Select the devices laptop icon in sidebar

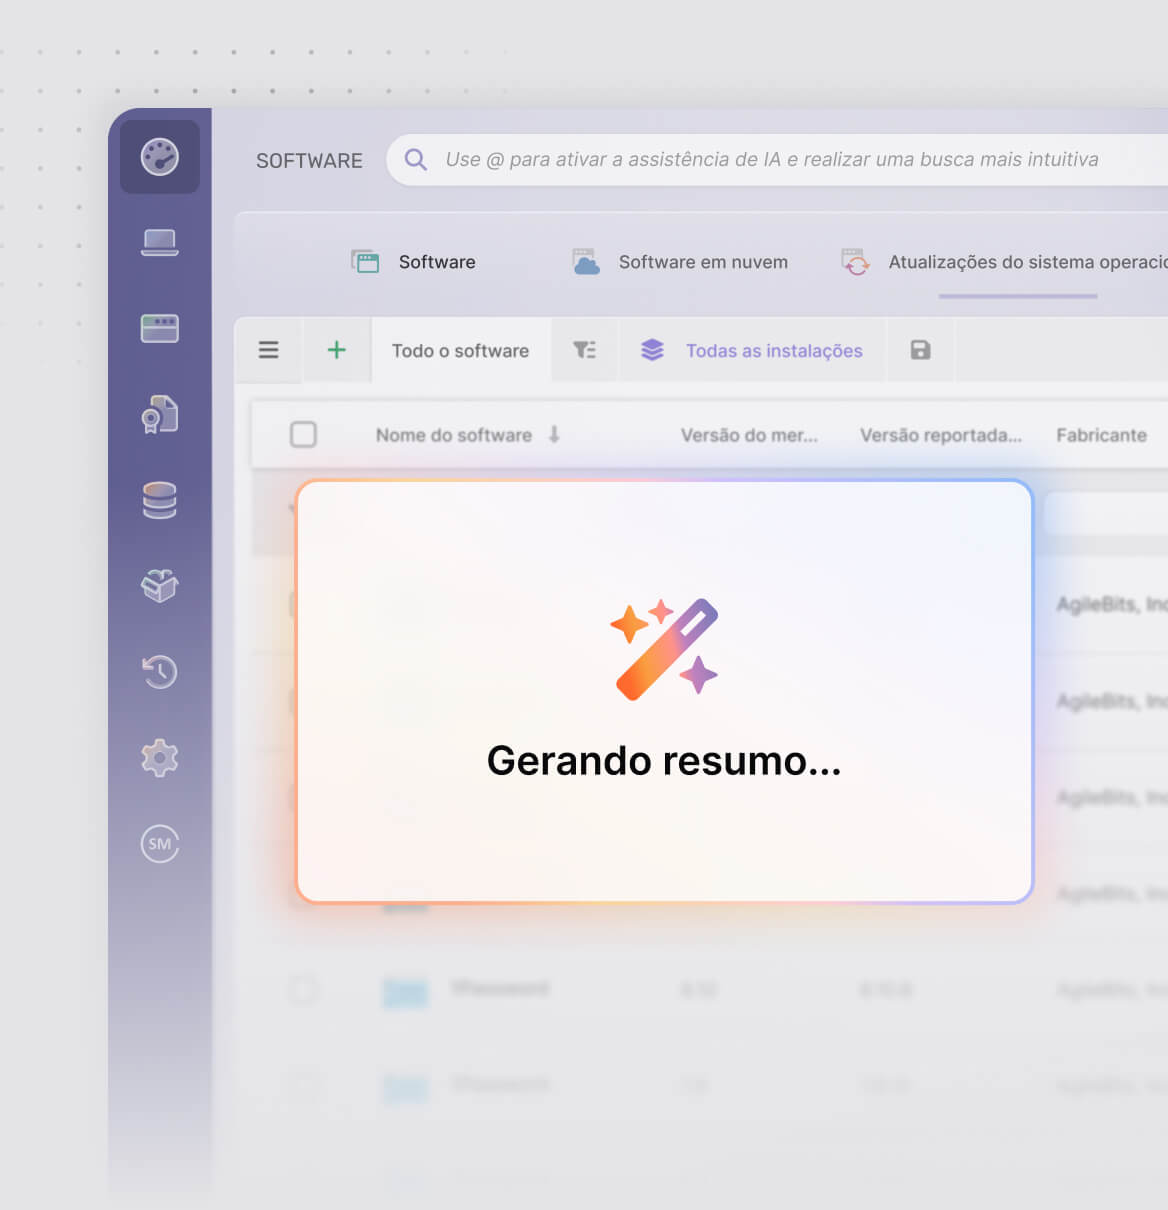(x=159, y=242)
